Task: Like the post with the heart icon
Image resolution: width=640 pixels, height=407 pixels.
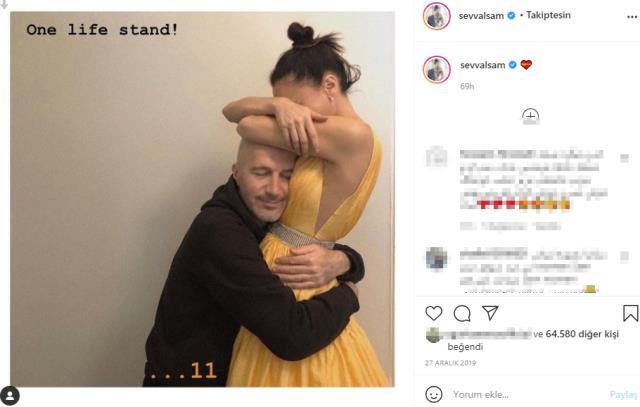Action: coord(433,314)
